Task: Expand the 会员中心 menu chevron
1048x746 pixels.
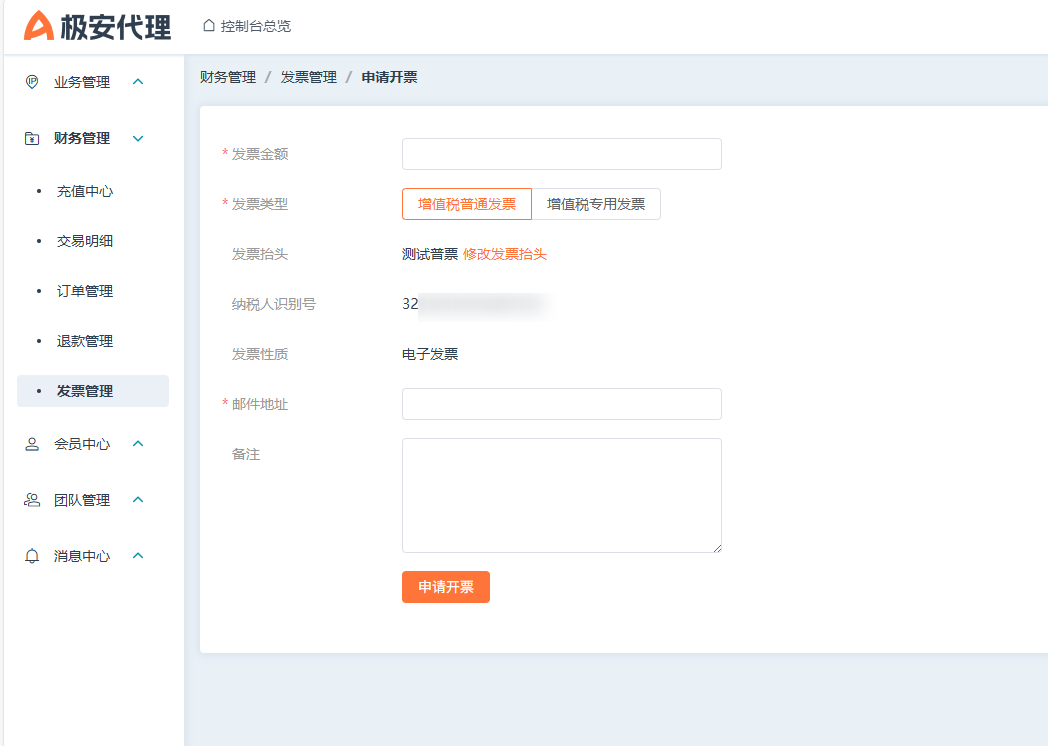Action: 138,444
